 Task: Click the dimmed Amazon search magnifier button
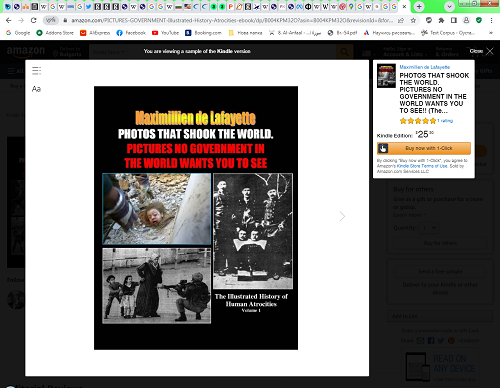344,52
